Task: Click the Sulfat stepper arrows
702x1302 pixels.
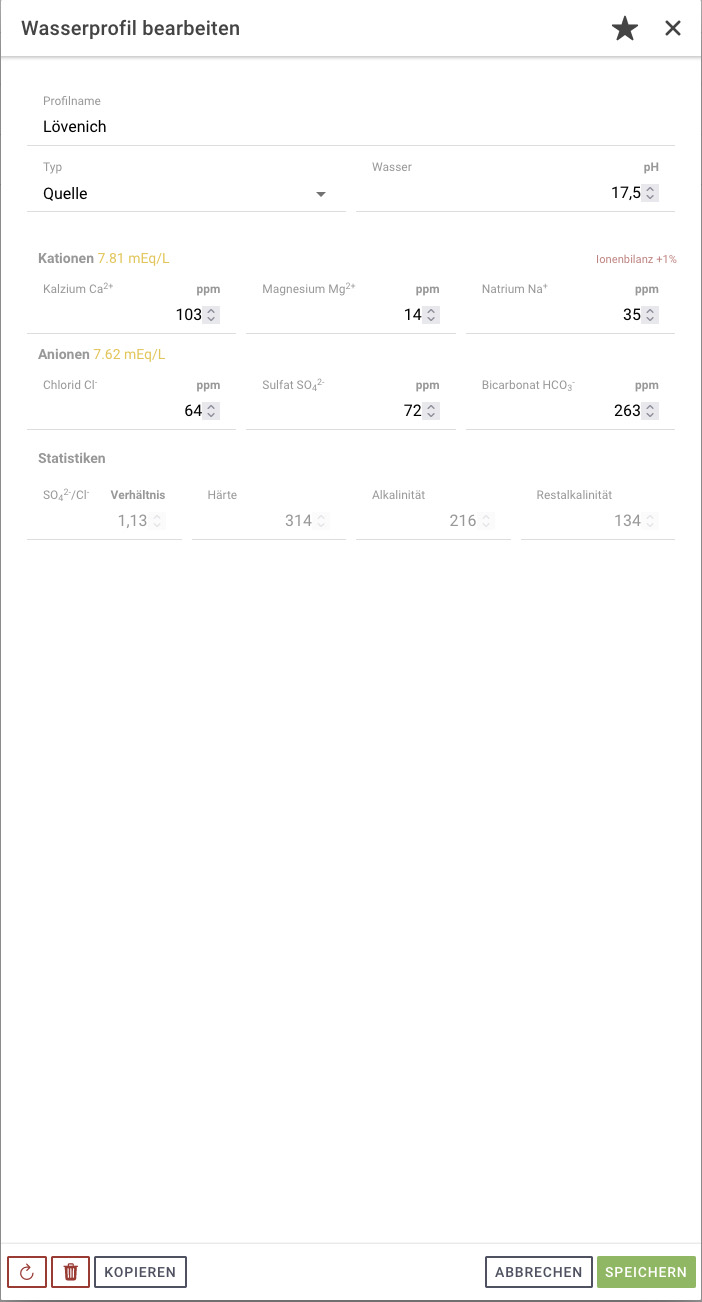Action: [x=431, y=411]
